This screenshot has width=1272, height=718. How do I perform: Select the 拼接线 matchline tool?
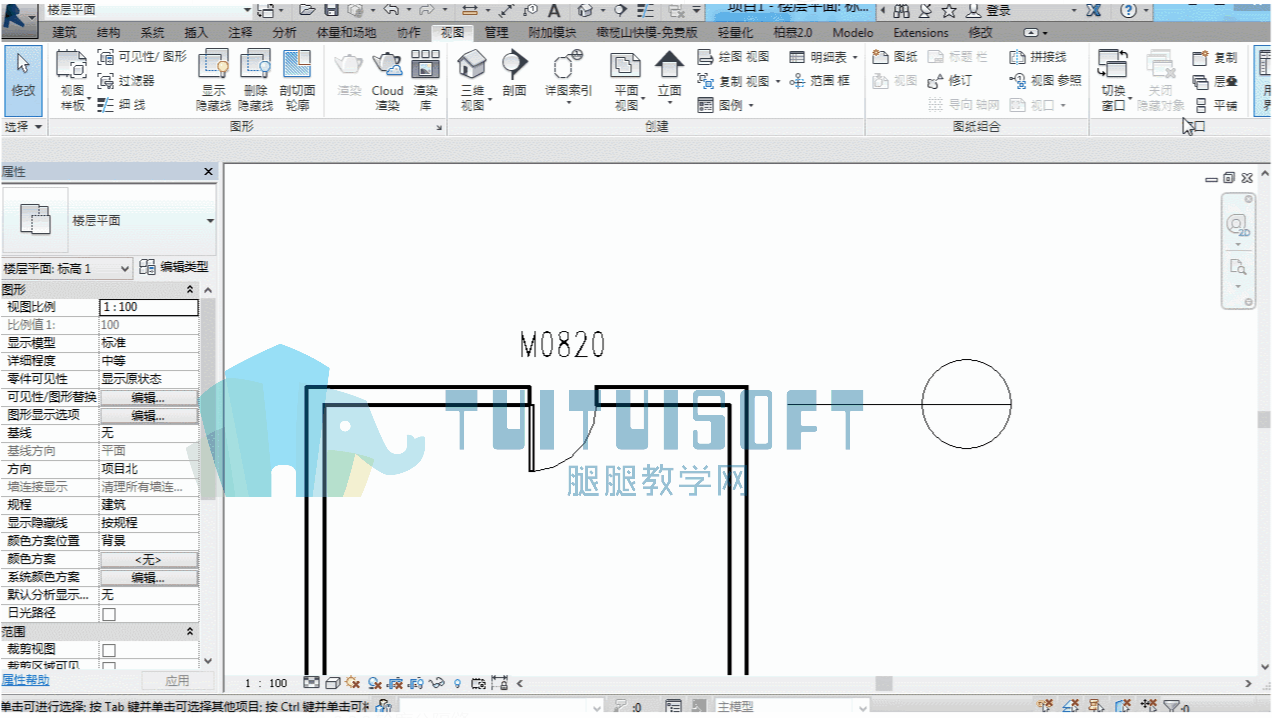coord(1038,57)
